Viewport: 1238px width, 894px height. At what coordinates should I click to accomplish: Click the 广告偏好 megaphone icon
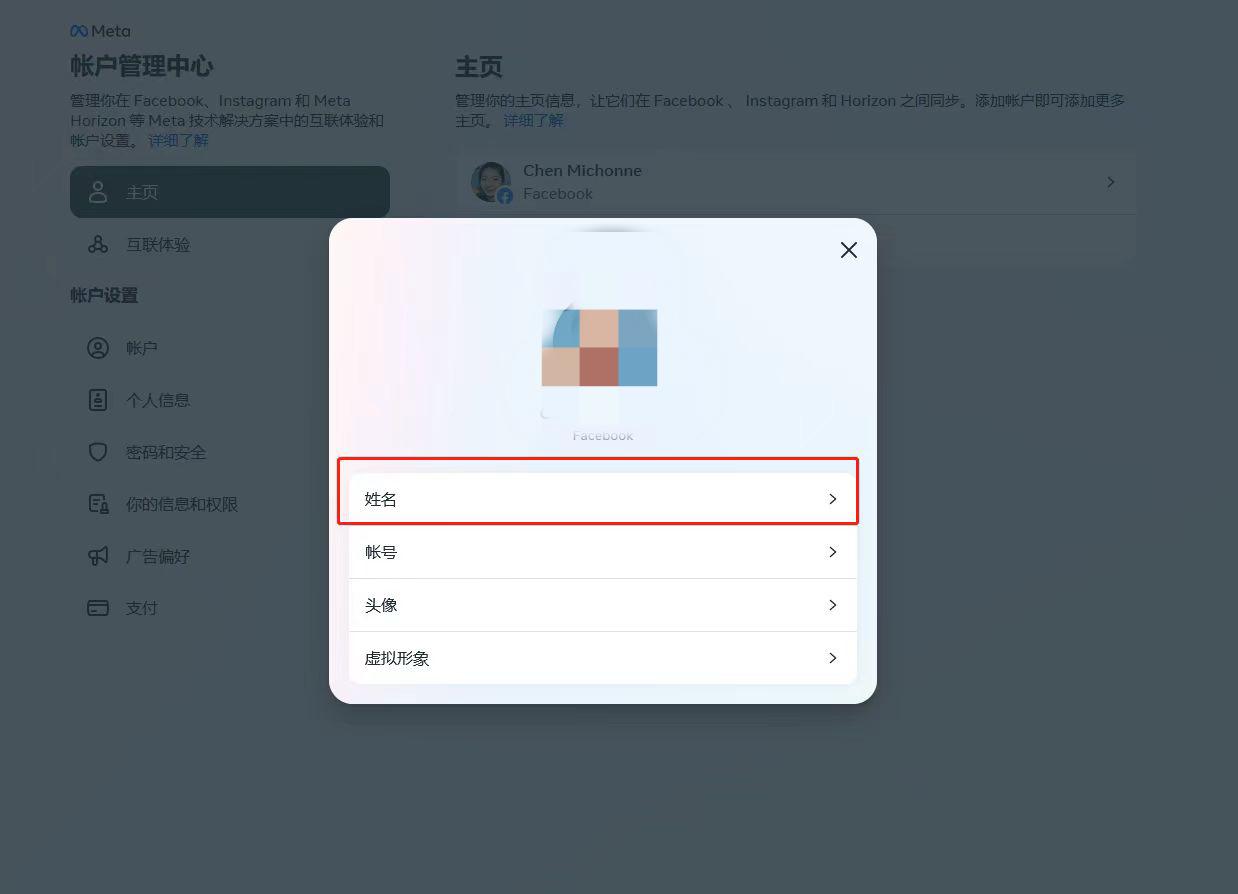coord(98,556)
